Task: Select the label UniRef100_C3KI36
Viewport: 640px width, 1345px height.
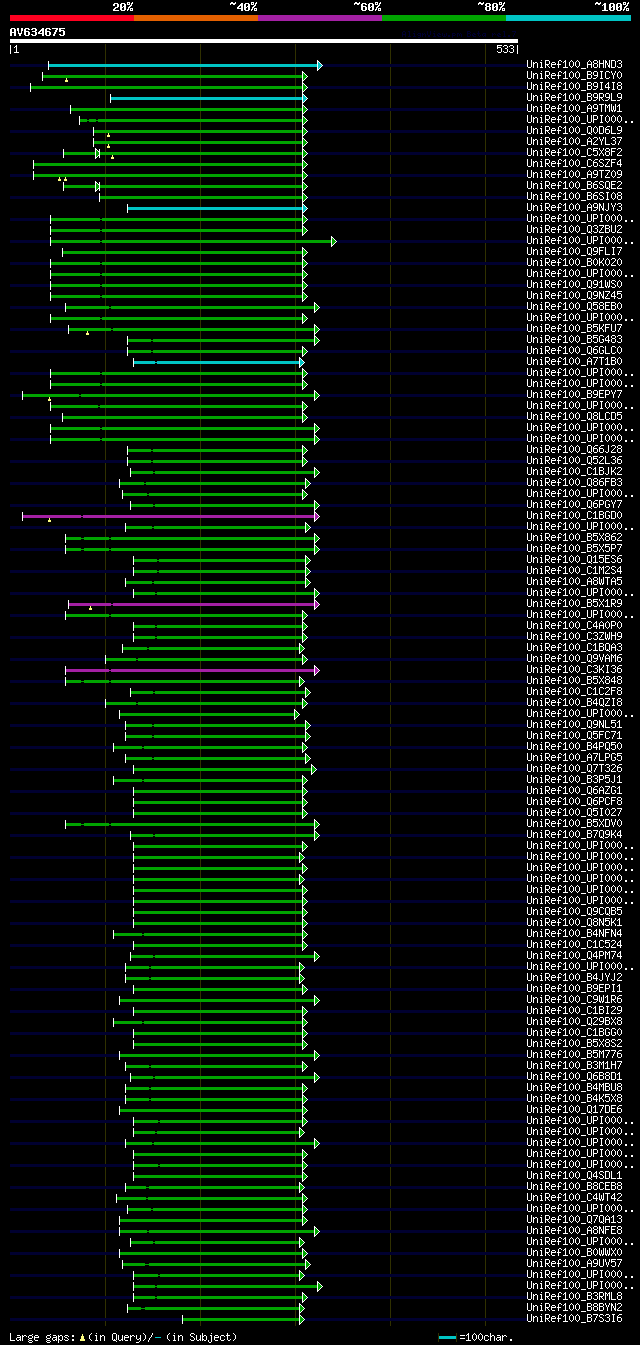Action: [574, 670]
